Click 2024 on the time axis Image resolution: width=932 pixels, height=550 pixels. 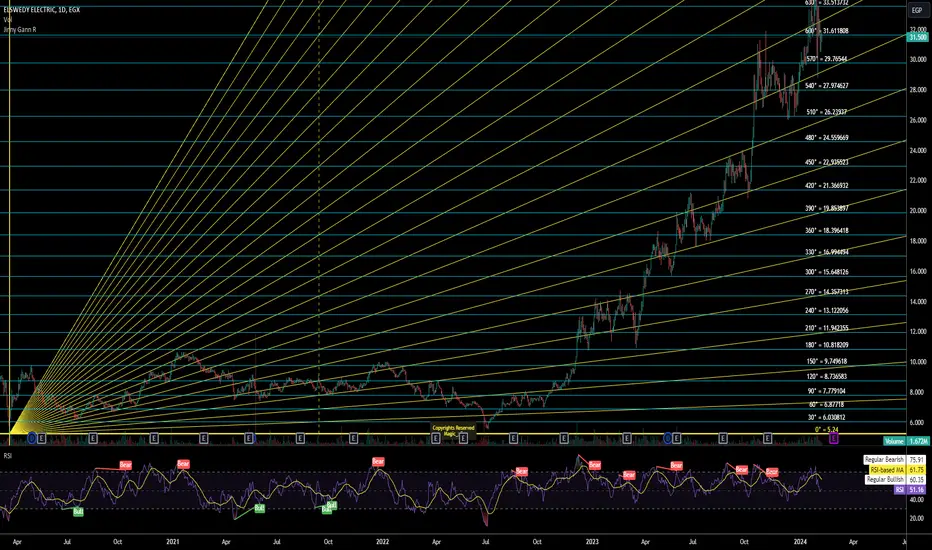(x=801, y=542)
